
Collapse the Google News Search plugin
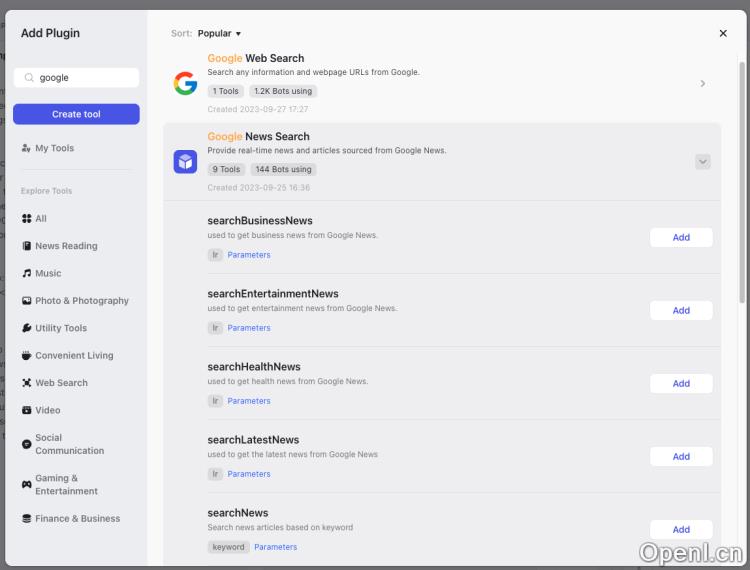point(702,162)
